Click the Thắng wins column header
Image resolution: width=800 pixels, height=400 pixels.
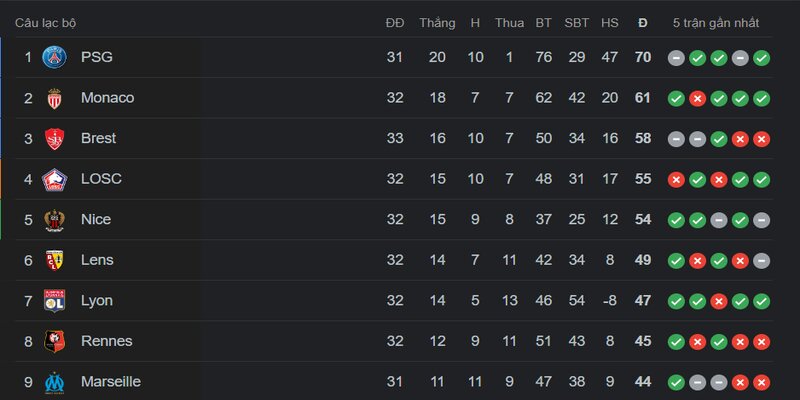coord(437,23)
